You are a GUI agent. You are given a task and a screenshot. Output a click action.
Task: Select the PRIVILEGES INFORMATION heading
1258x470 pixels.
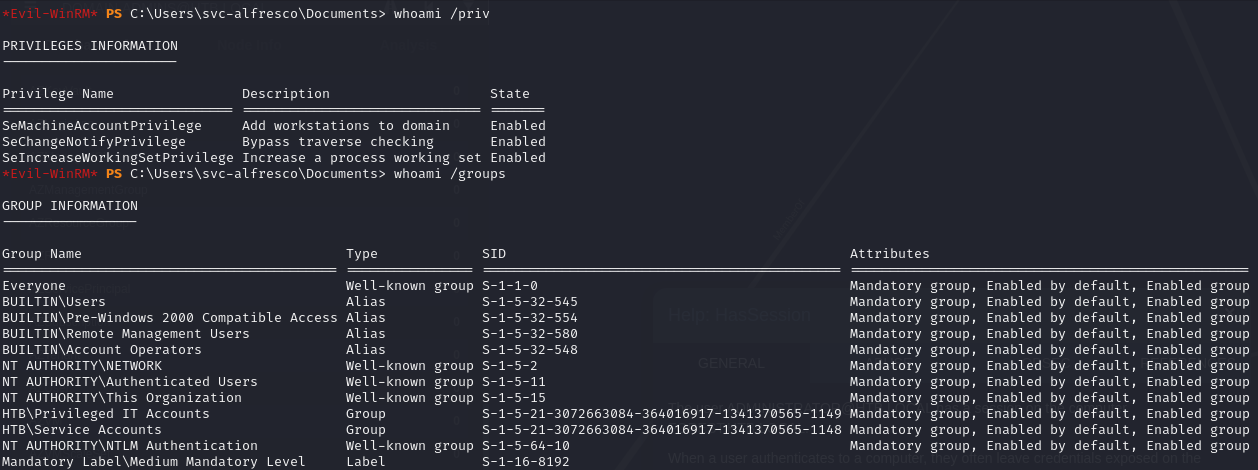[90, 46]
